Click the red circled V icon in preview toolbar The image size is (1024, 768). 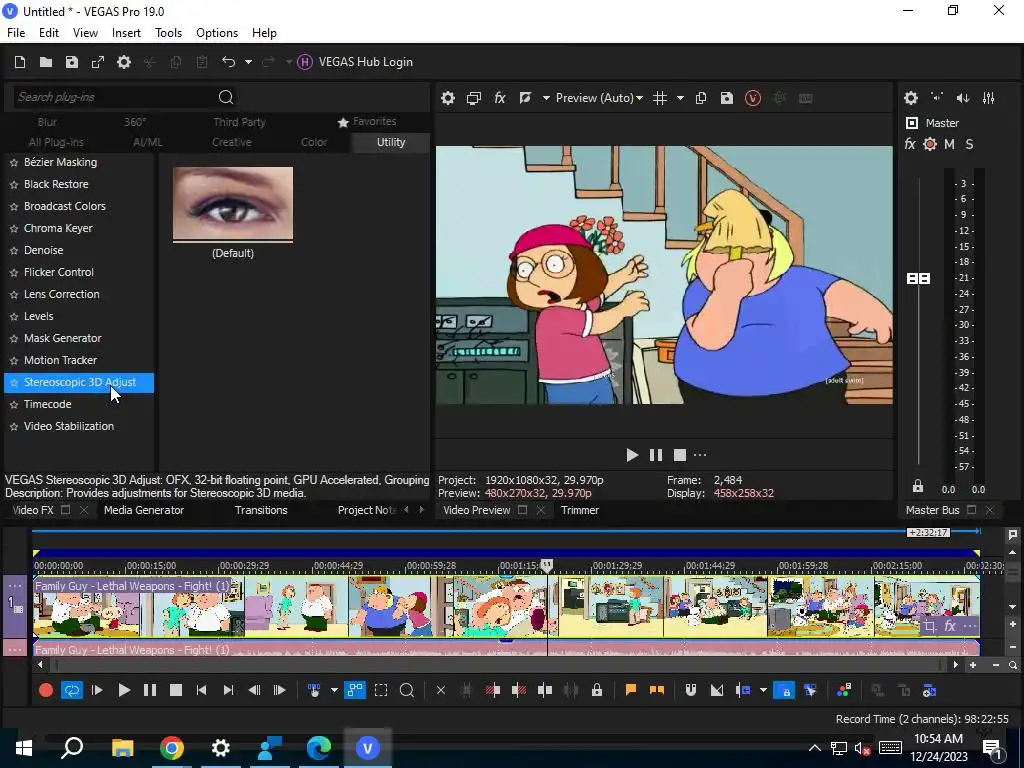(752, 98)
